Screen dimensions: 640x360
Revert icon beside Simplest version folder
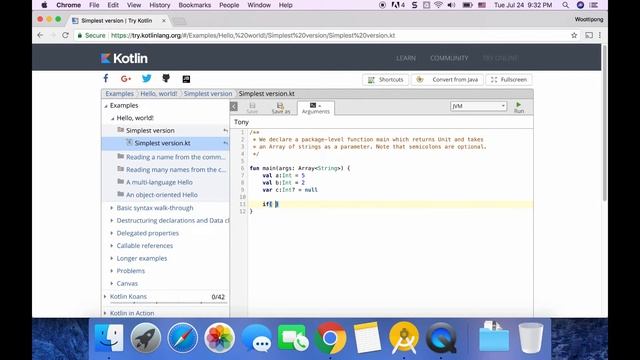225,131
